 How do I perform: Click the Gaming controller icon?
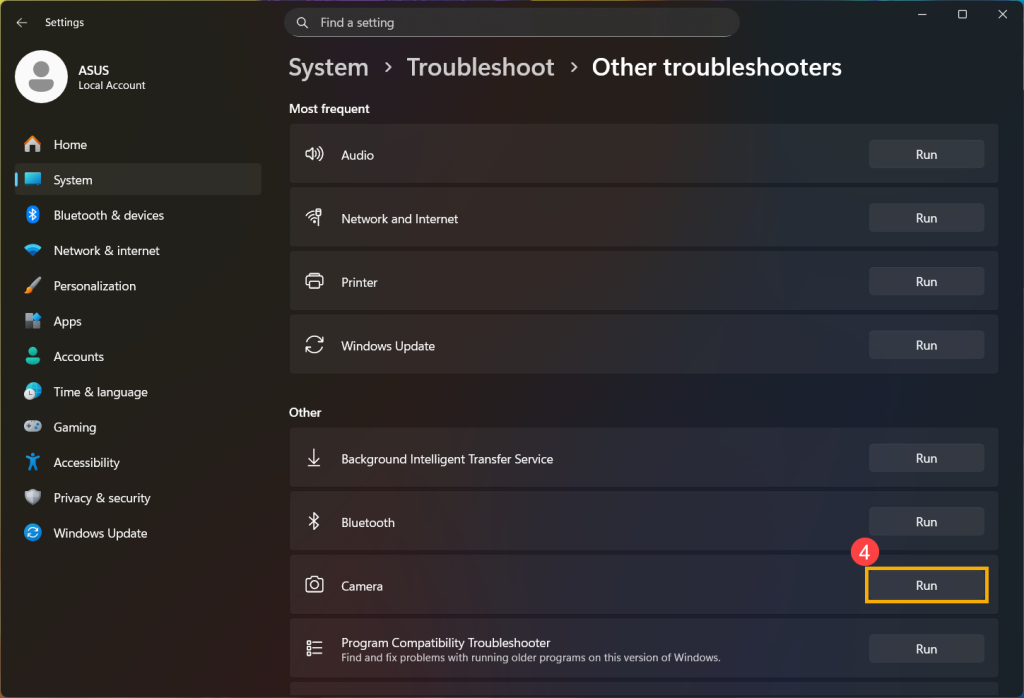pos(33,427)
